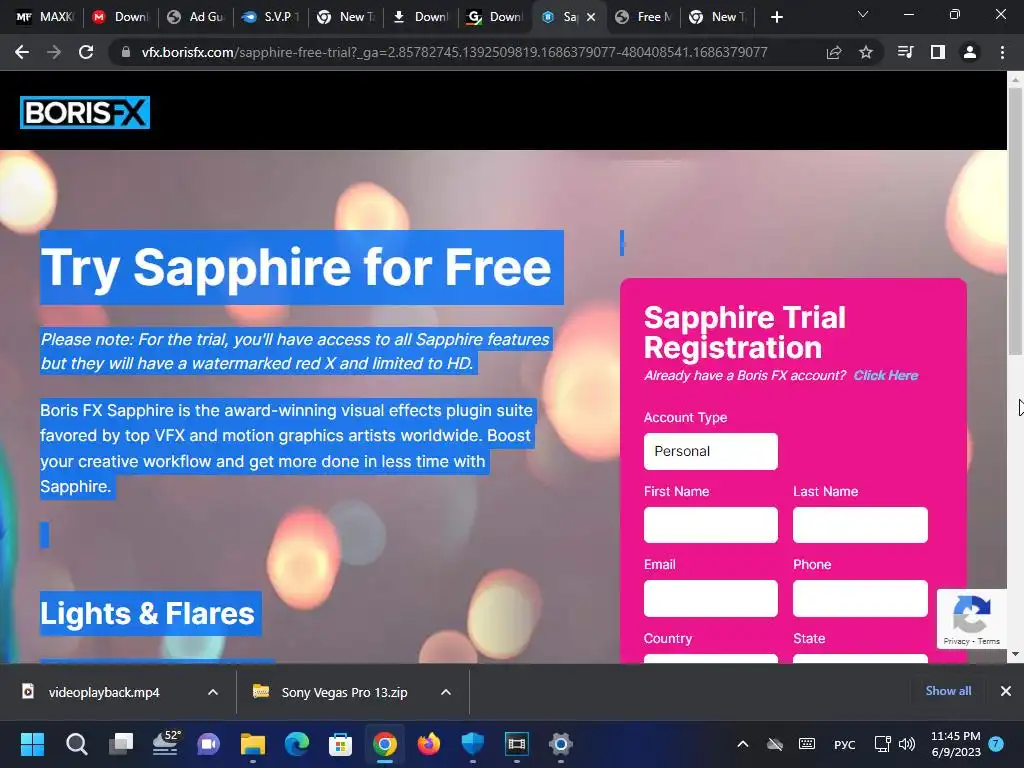The width and height of the screenshot is (1024, 768).
Task: Click the scrollbar down arrow
Action: tap(1015, 654)
